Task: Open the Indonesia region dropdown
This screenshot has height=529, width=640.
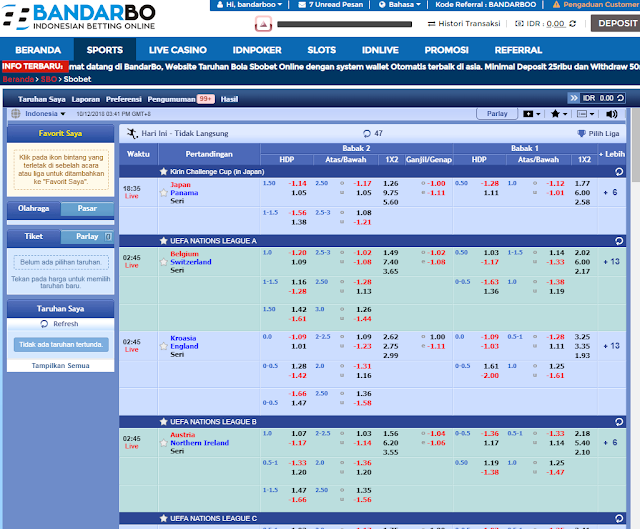Action: [45, 113]
